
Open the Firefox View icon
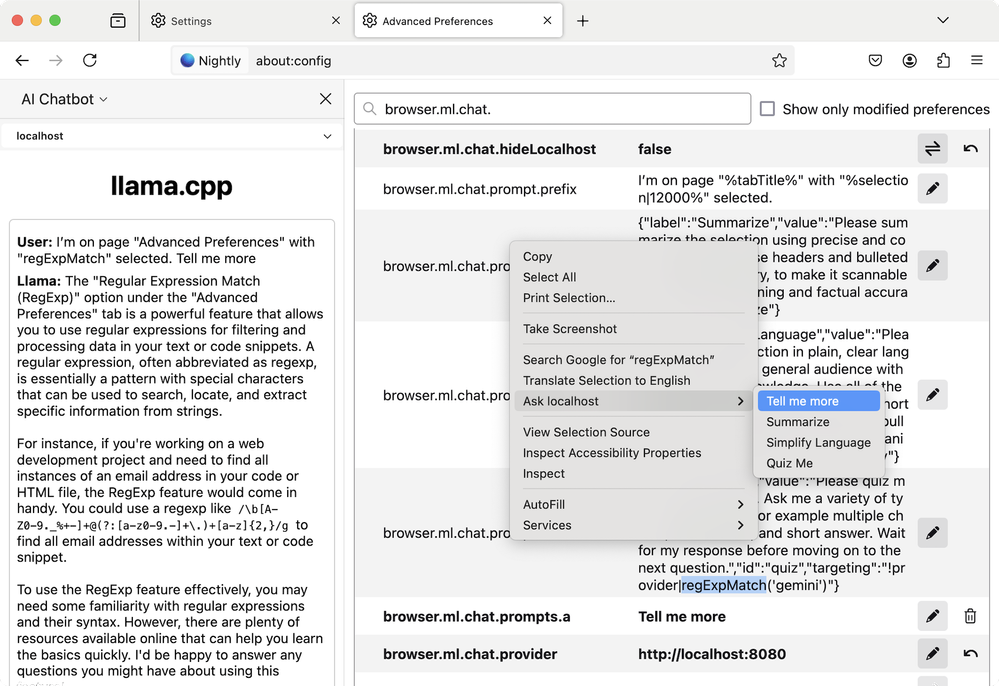click(118, 20)
